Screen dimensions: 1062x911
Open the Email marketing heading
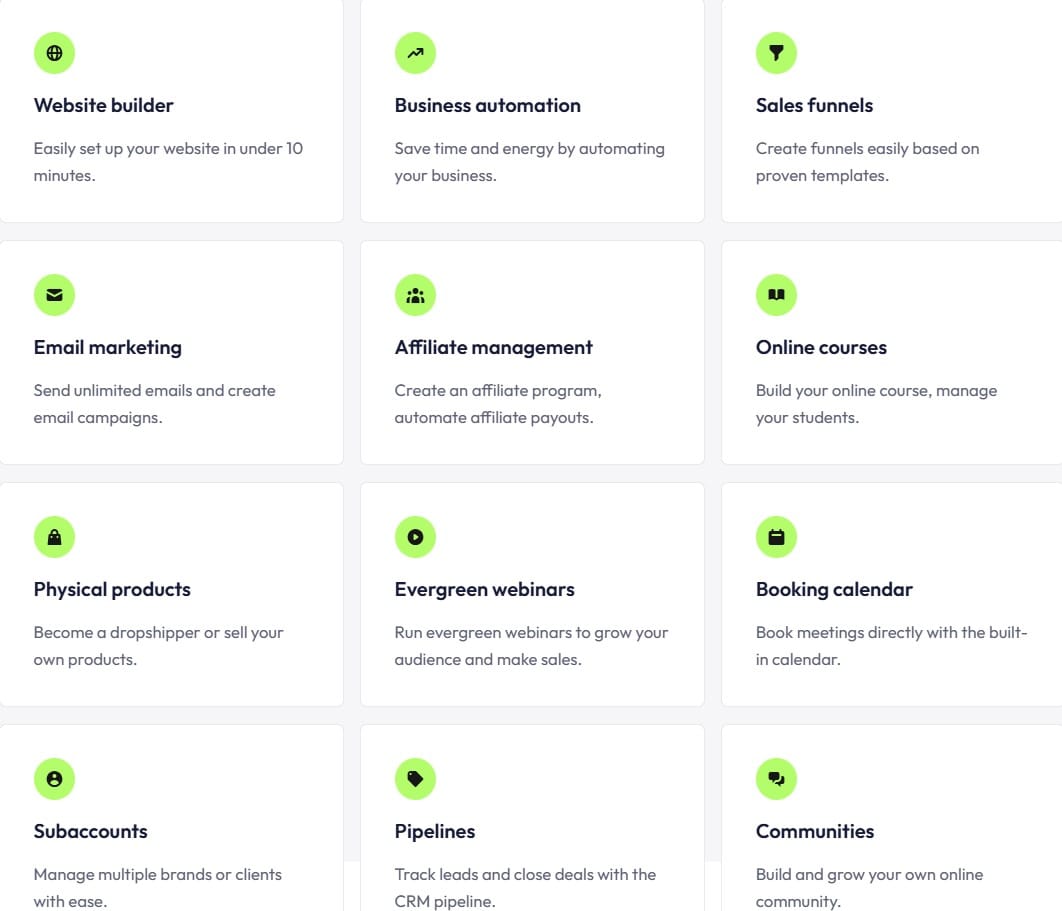click(x=108, y=348)
